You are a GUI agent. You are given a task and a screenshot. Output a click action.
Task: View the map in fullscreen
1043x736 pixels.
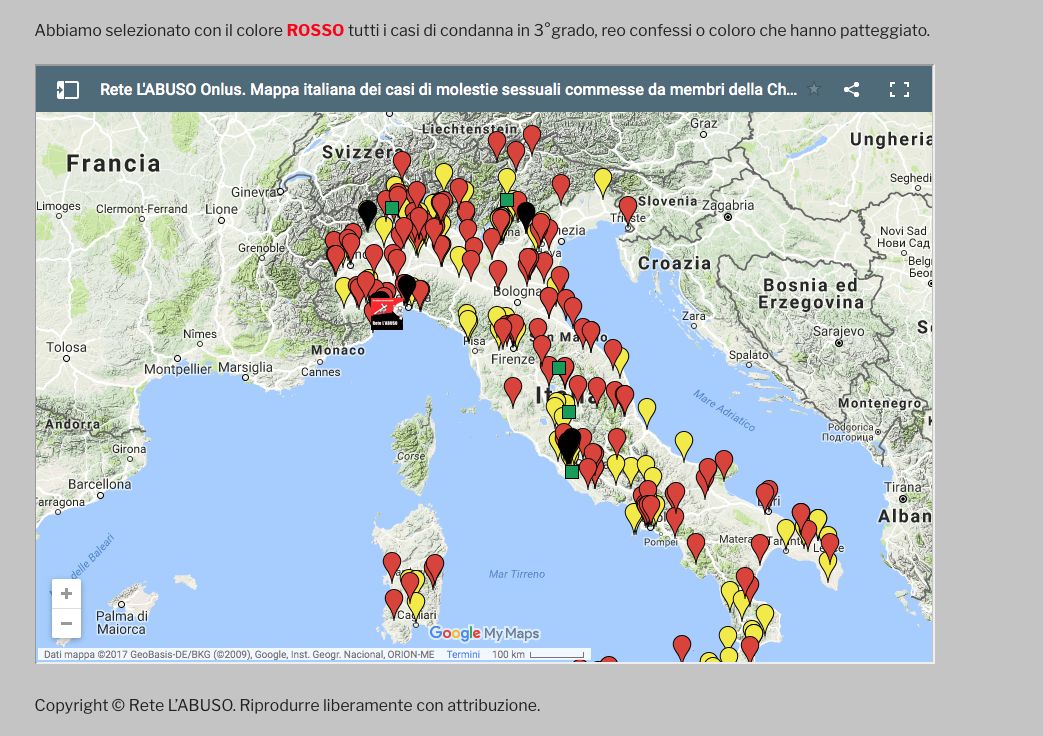(899, 90)
